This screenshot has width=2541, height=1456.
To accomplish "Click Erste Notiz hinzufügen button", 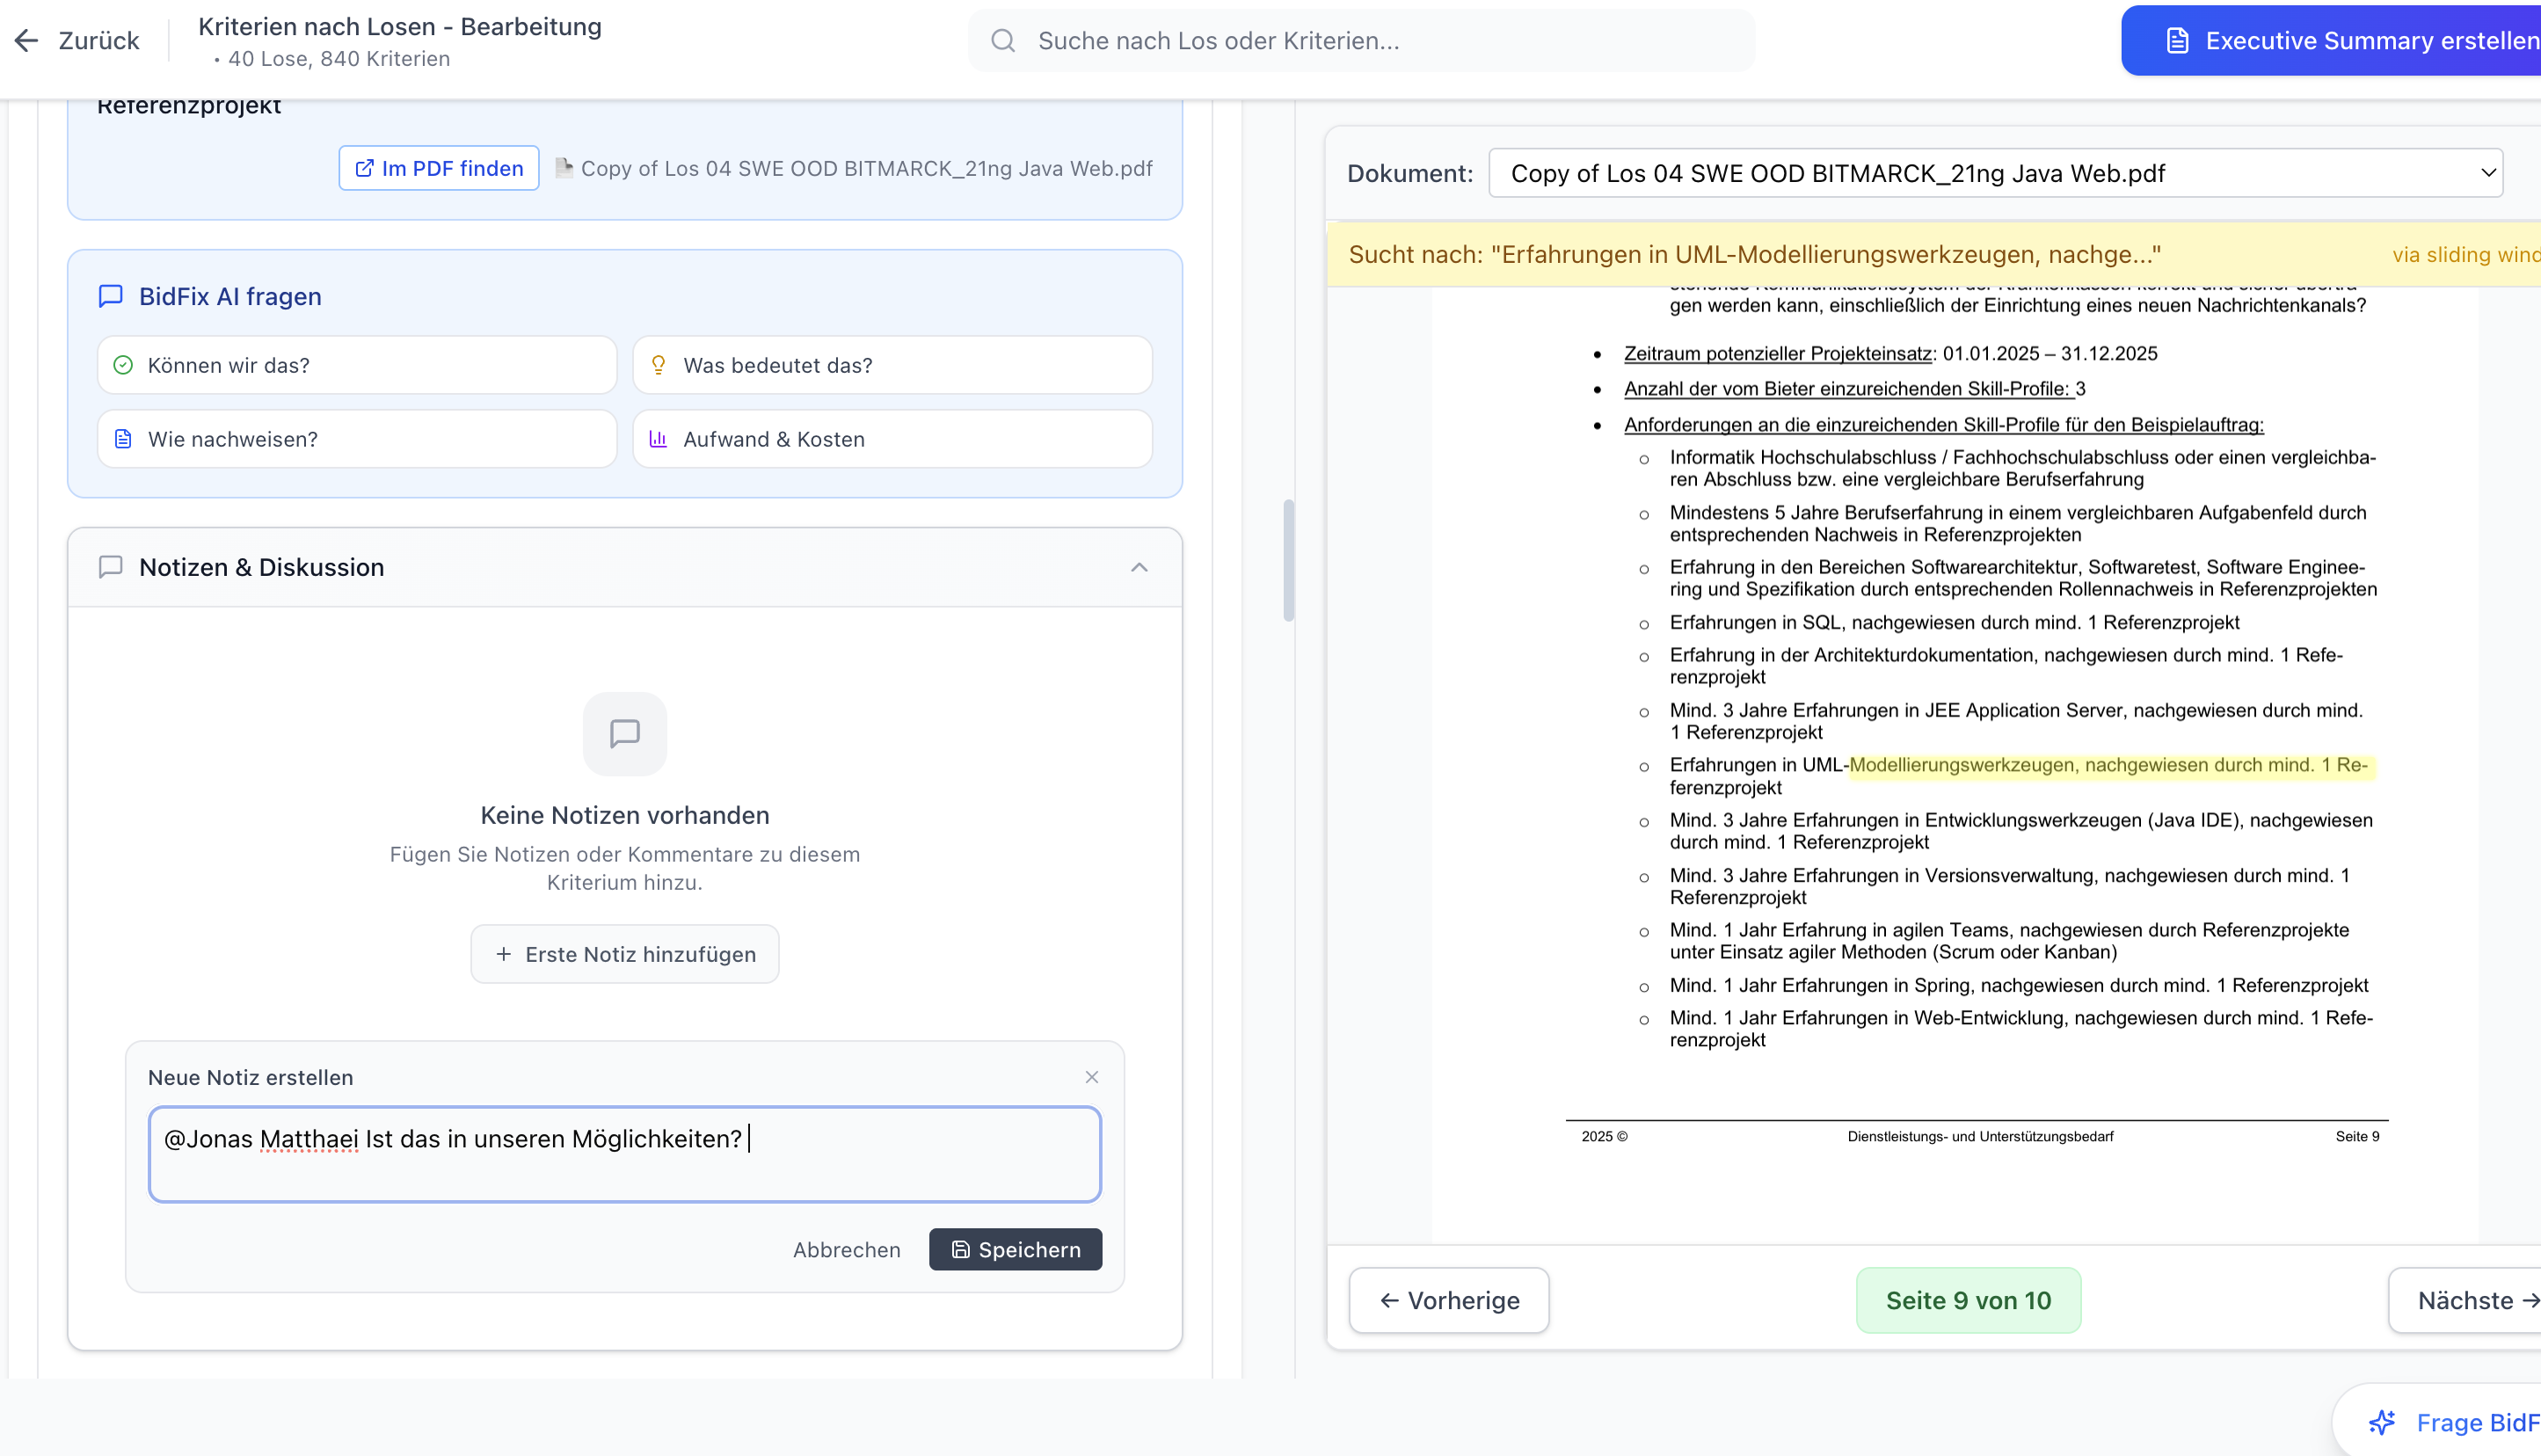I will [624, 954].
